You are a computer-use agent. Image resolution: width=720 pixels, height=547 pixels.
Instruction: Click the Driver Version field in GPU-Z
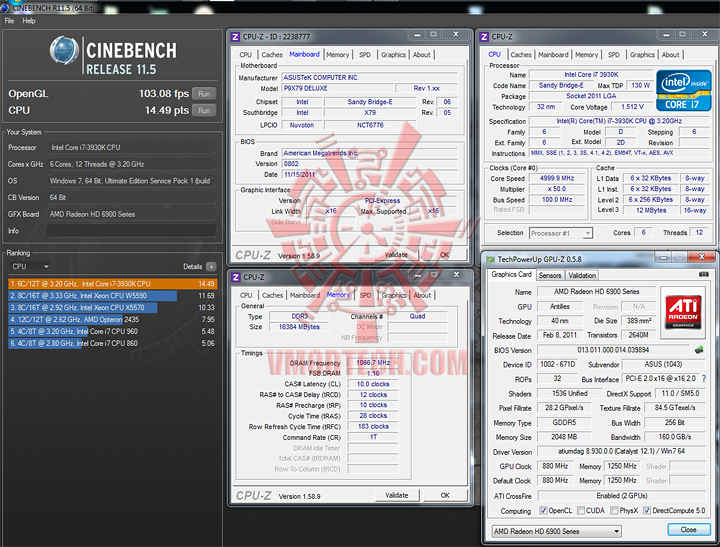[x=622, y=451]
